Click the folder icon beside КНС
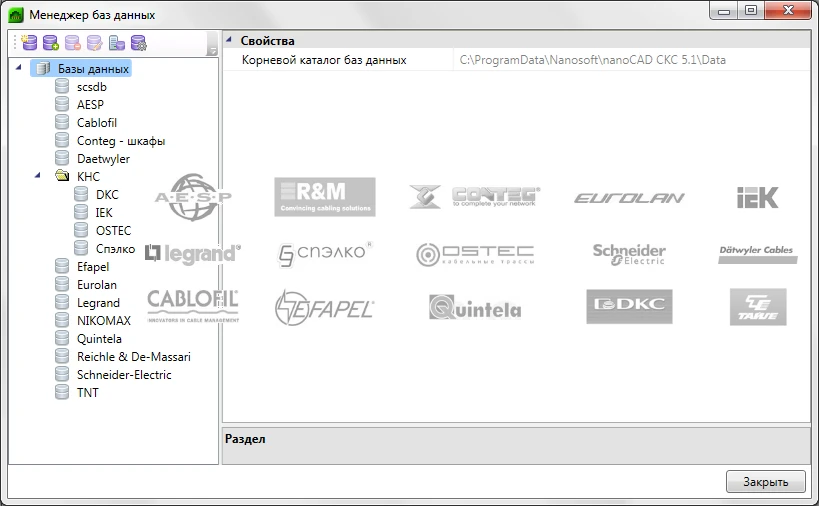This screenshot has height=506, width=819. point(63,177)
